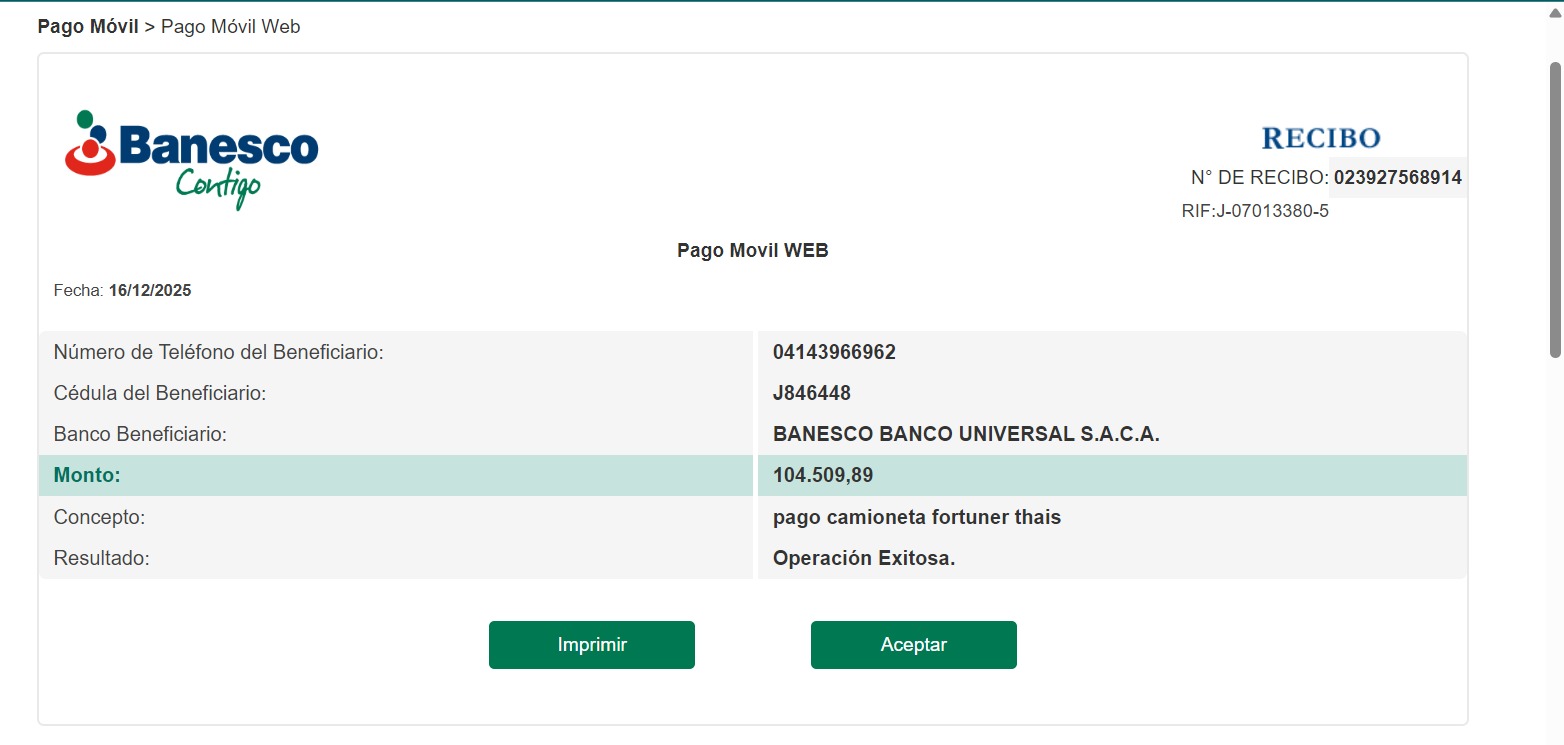This screenshot has height=745, width=1564.
Task: Click the date 16/12/2025
Action: 150,291
